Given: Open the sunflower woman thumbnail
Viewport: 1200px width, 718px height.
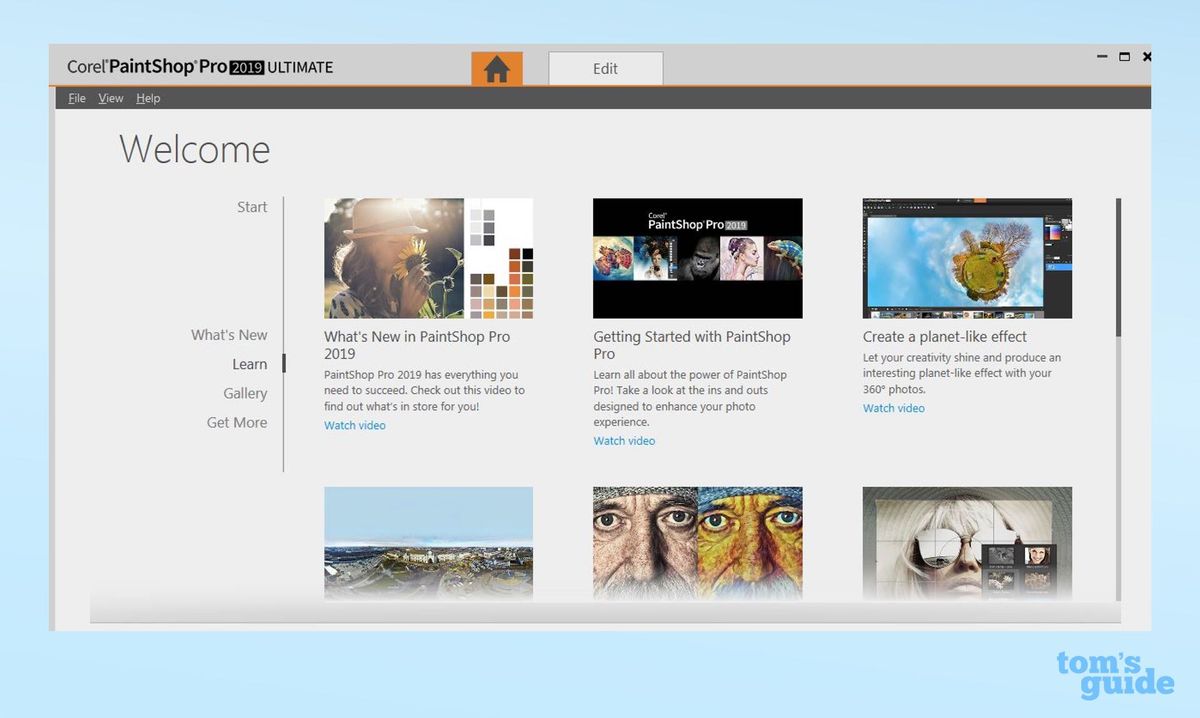Looking at the screenshot, I should click(428, 258).
